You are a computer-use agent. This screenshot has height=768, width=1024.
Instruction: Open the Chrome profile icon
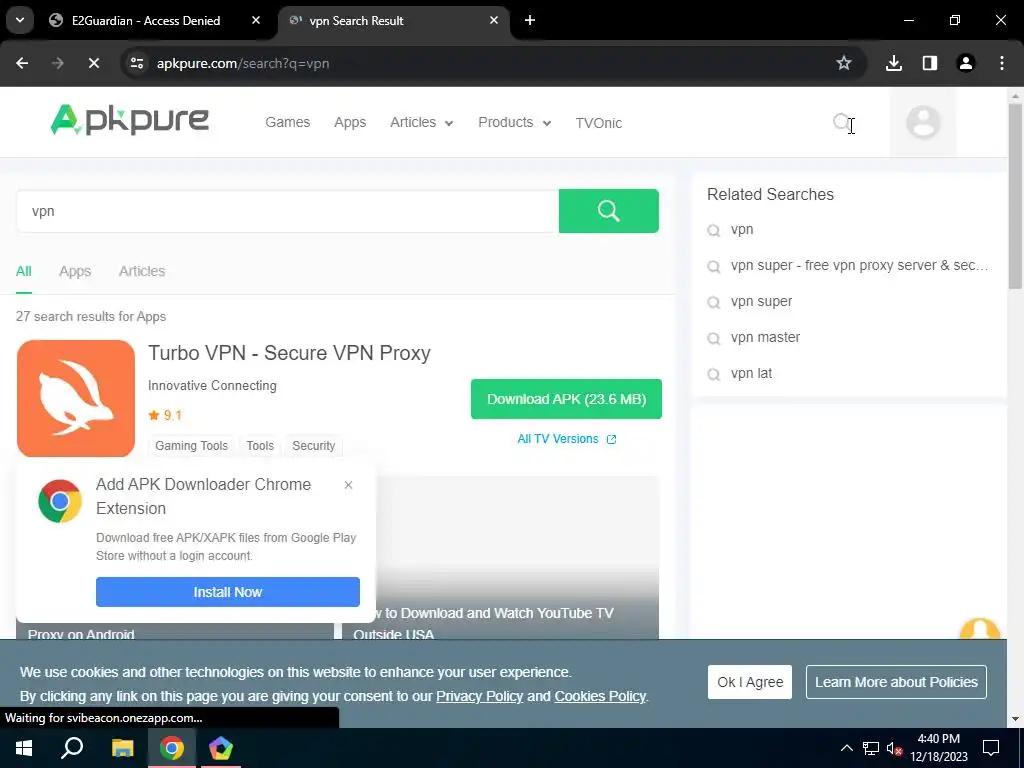tap(966, 63)
